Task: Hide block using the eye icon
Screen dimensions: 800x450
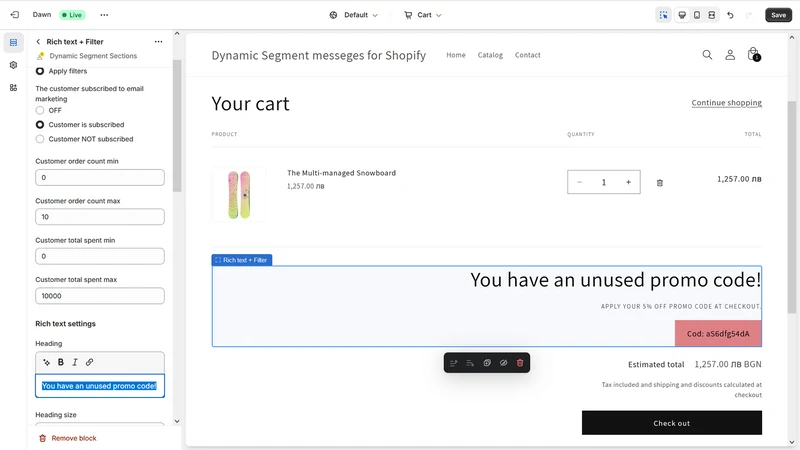Action: (x=504, y=363)
